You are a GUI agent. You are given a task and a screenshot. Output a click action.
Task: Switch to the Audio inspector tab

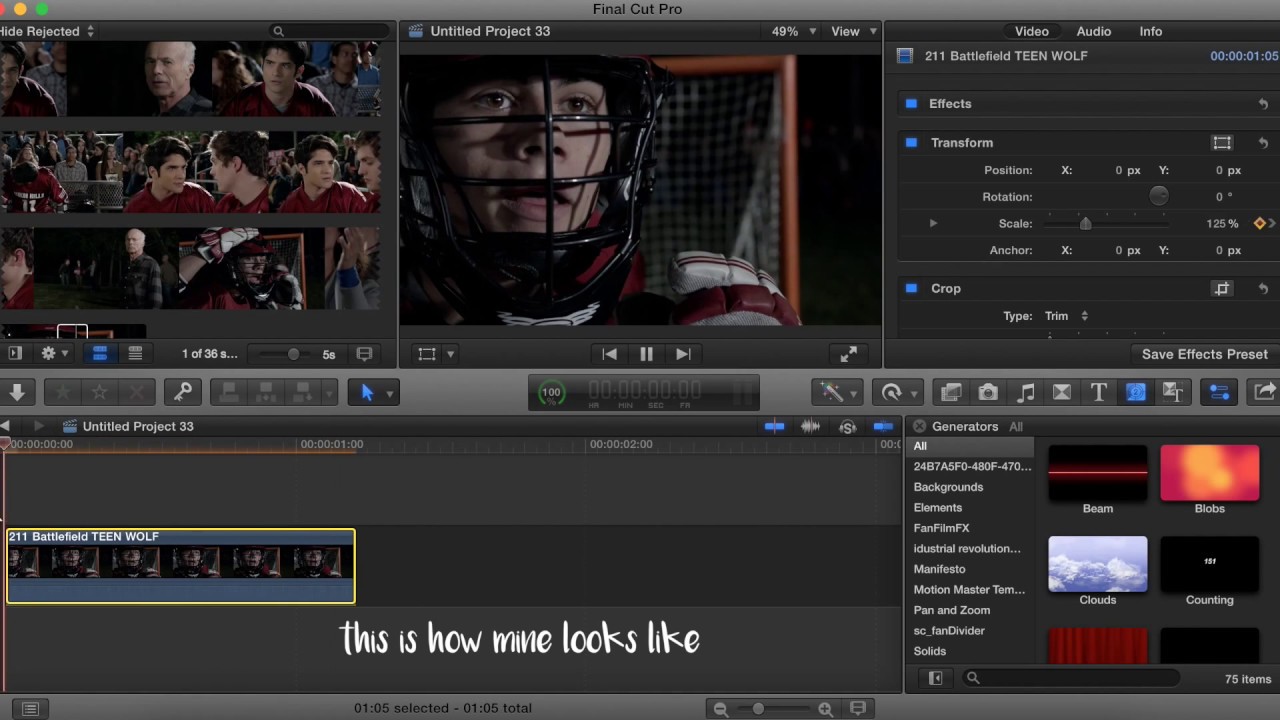1093,32
